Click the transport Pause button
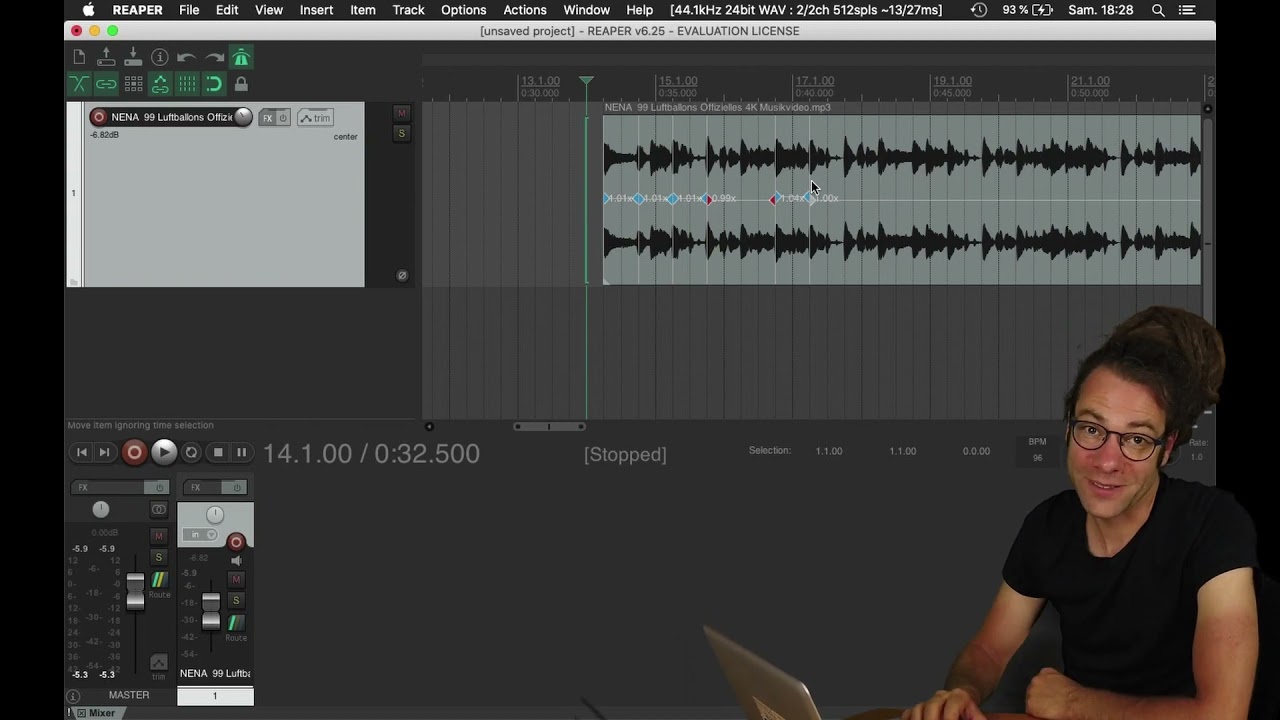1280x720 pixels. [241, 453]
